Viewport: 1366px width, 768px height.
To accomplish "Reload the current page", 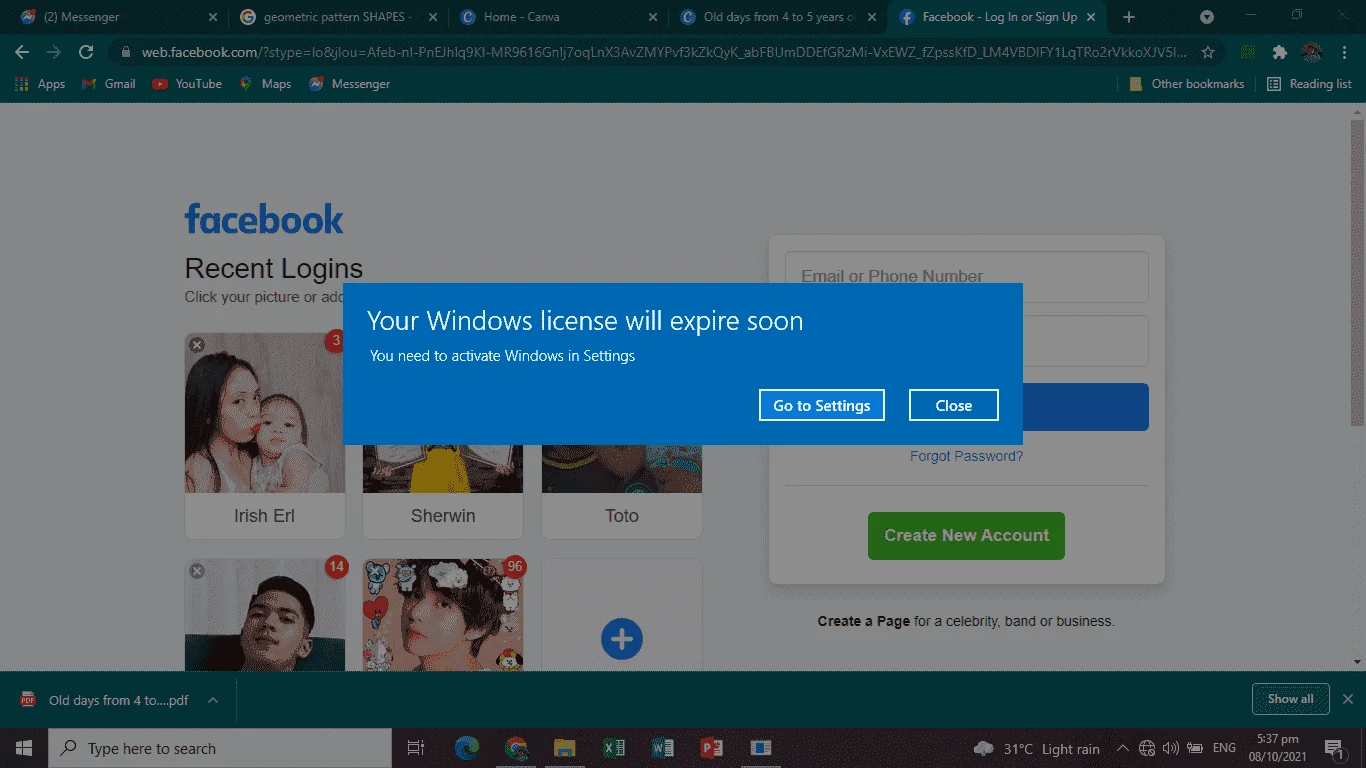I will click(86, 52).
